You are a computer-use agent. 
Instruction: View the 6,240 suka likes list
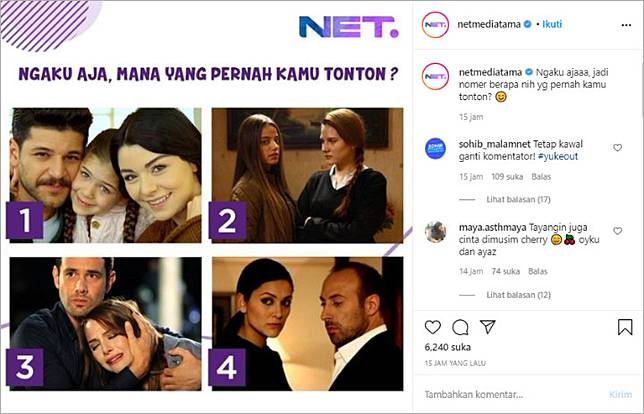(447, 347)
